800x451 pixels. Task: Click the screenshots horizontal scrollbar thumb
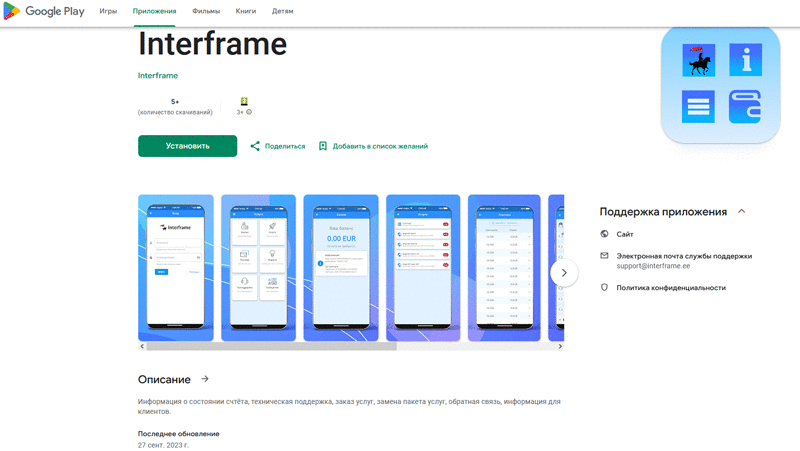coord(271,346)
